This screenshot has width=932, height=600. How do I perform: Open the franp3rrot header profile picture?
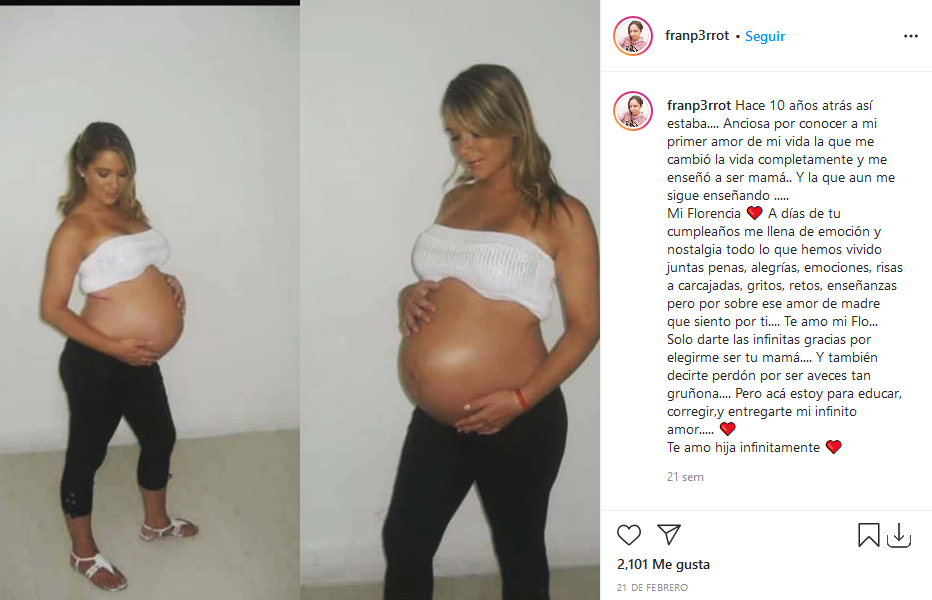[632, 36]
